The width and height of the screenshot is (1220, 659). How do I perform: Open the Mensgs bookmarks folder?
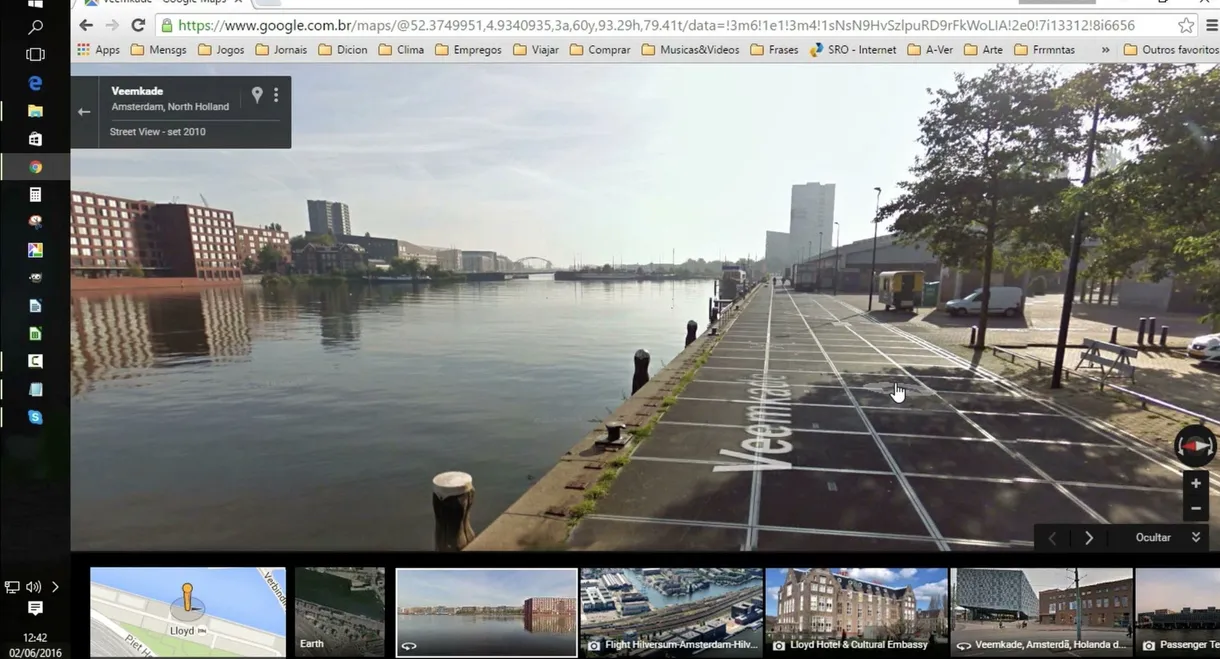point(159,49)
